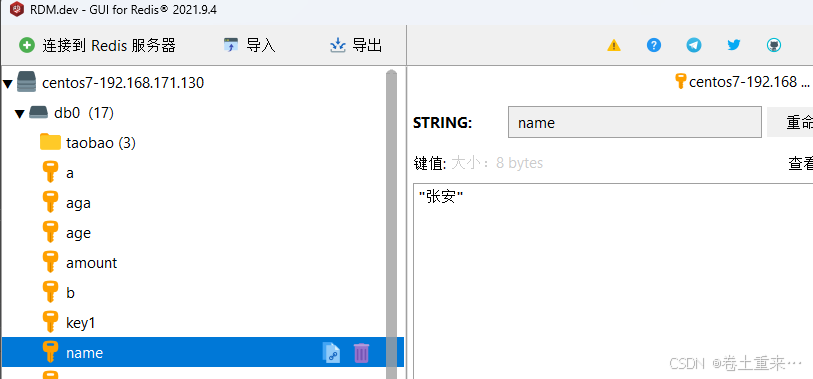The image size is (813, 379).
Task: Collapse the centos7-192.168.171.130 server node
Action: (x=8, y=83)
